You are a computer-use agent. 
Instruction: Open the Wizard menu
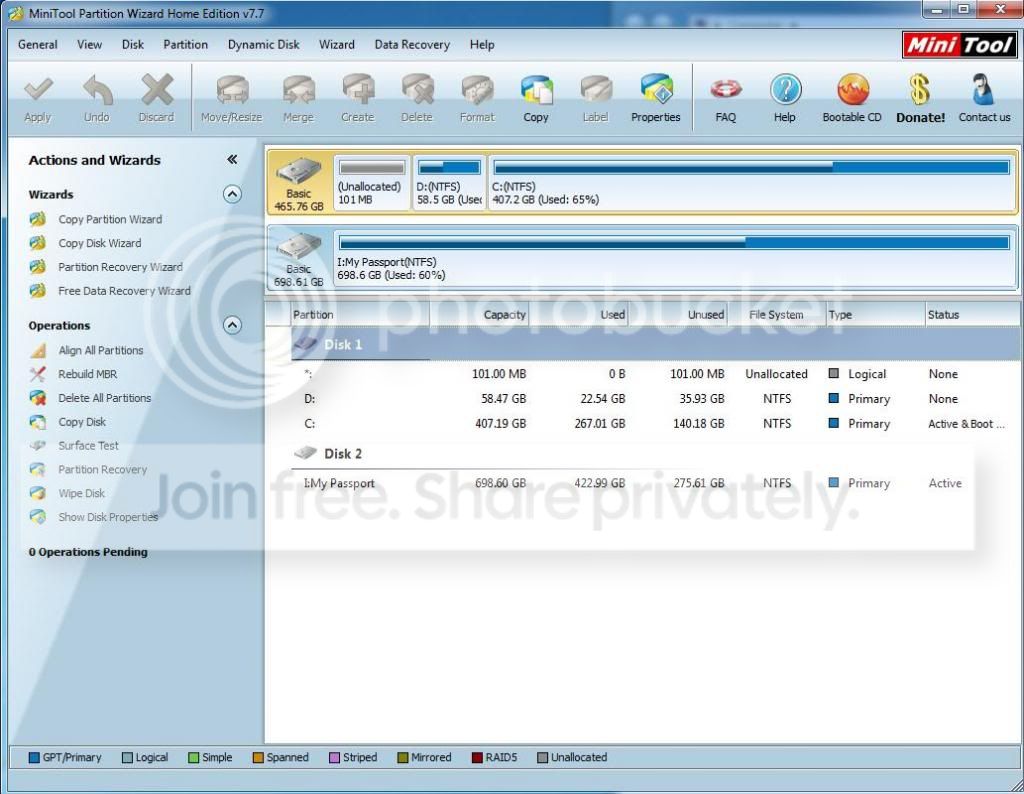tap(337, 44)
